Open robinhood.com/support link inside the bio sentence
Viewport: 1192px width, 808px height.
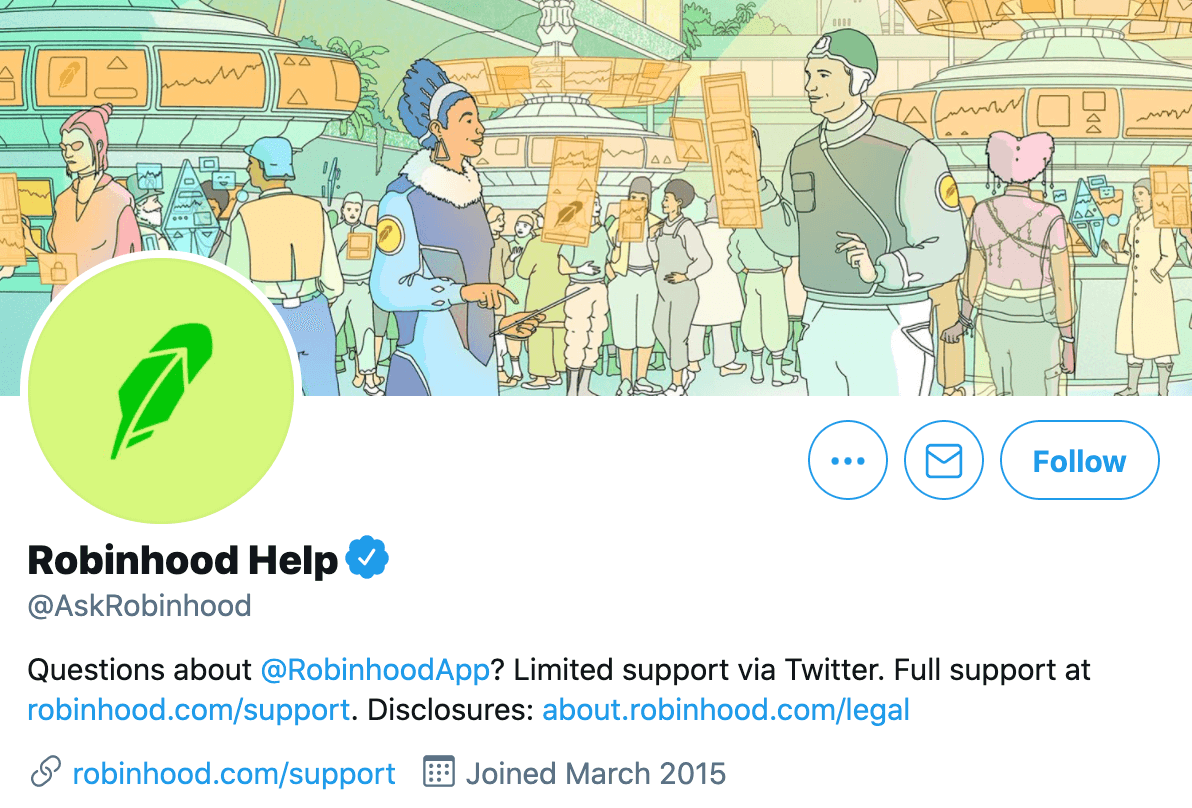pyautogui.click(x=189, y=710)
